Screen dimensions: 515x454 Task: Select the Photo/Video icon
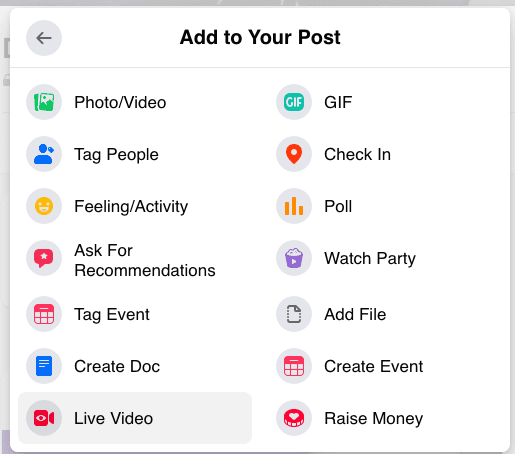pos(44,102)
